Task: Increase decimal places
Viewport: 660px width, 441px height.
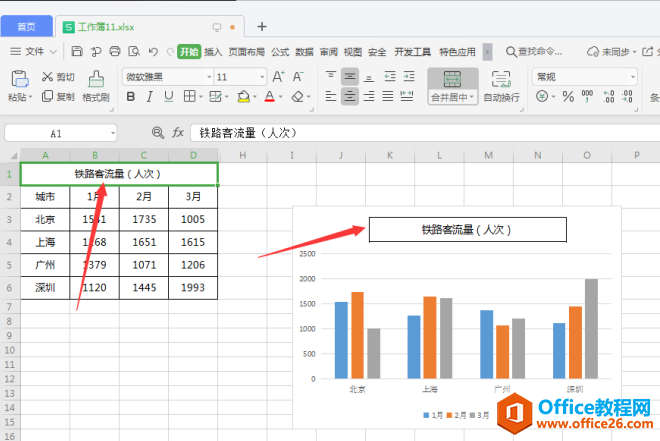Action: [609, 97]
